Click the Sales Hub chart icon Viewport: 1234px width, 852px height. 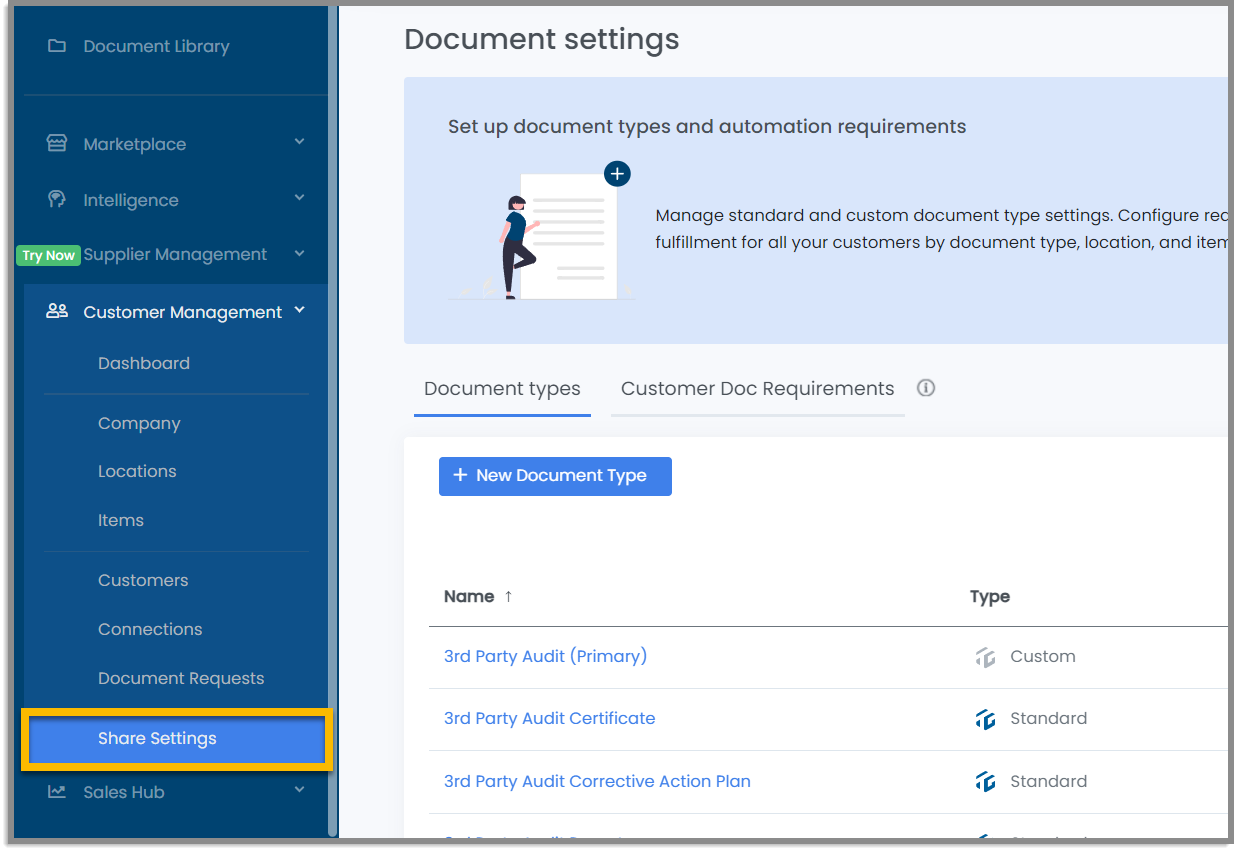pyautogui.click(x=57, y=791)
